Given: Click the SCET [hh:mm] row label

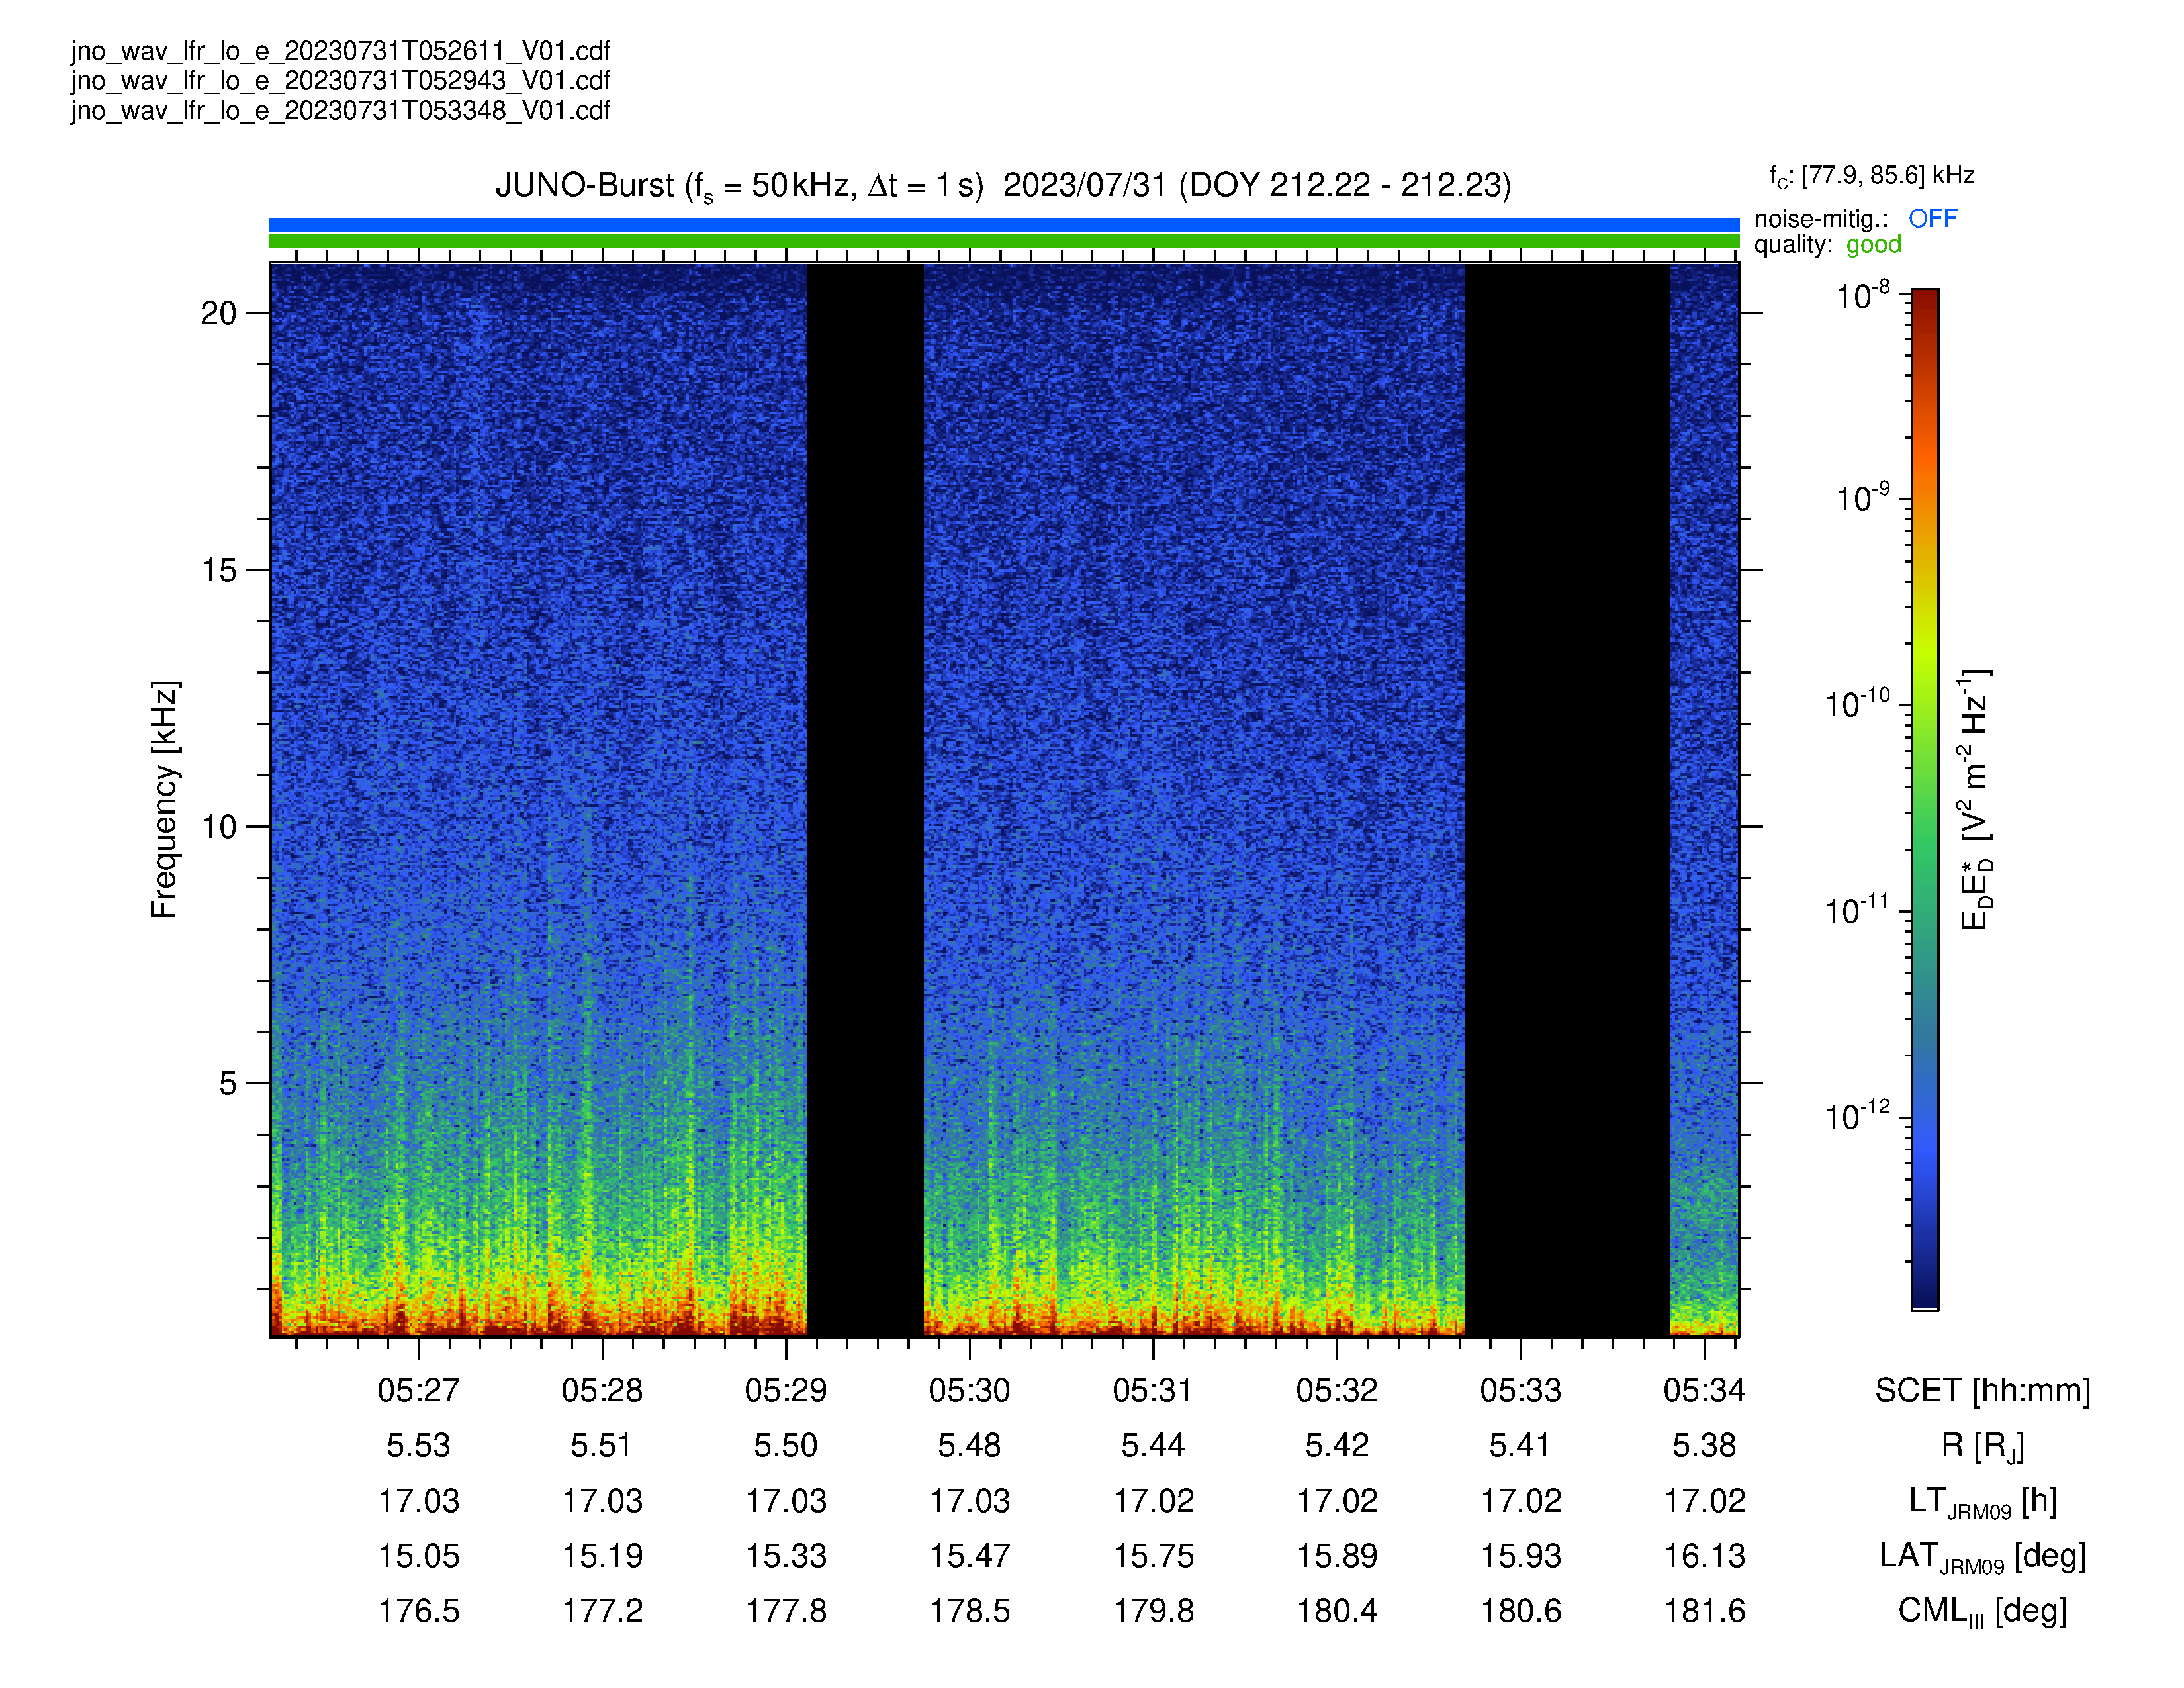Looking at the screenshot, I should pyautogui.click(x=1982, y=1391).
